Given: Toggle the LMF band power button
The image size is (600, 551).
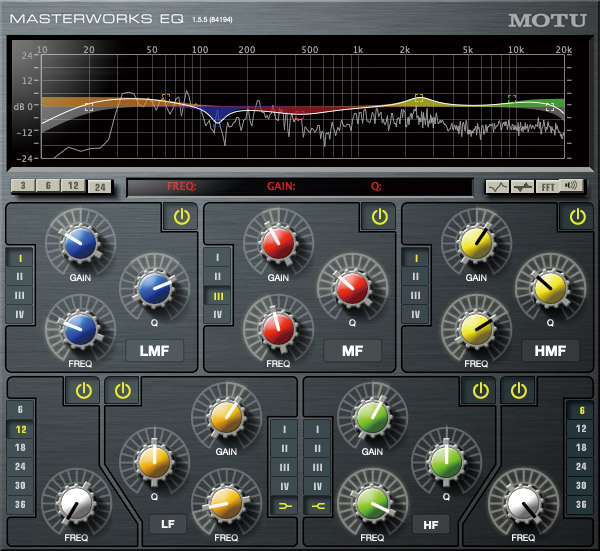Looking at the screenshot, I should (181, 217).
